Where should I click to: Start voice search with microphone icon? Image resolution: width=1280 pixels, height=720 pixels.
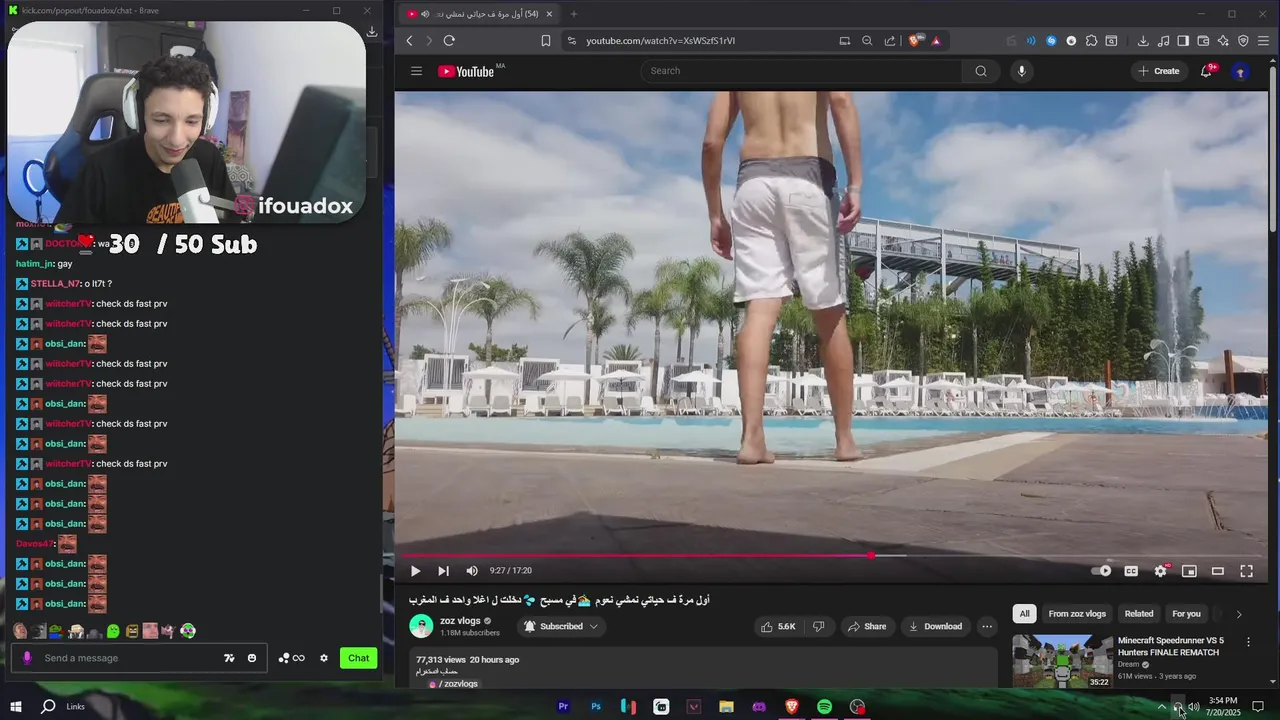click(1021, 71)
